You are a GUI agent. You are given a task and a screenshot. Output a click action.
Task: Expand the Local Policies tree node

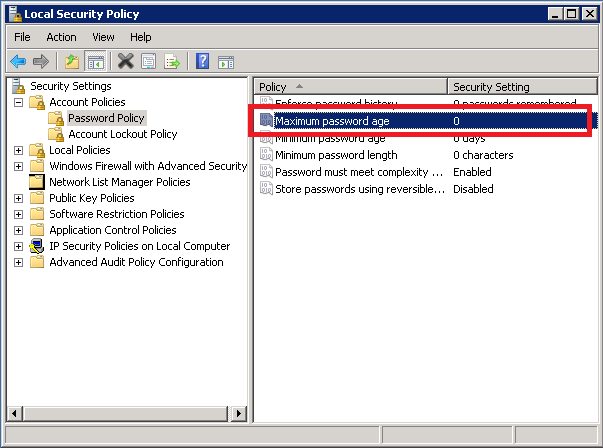pos(18,150)
